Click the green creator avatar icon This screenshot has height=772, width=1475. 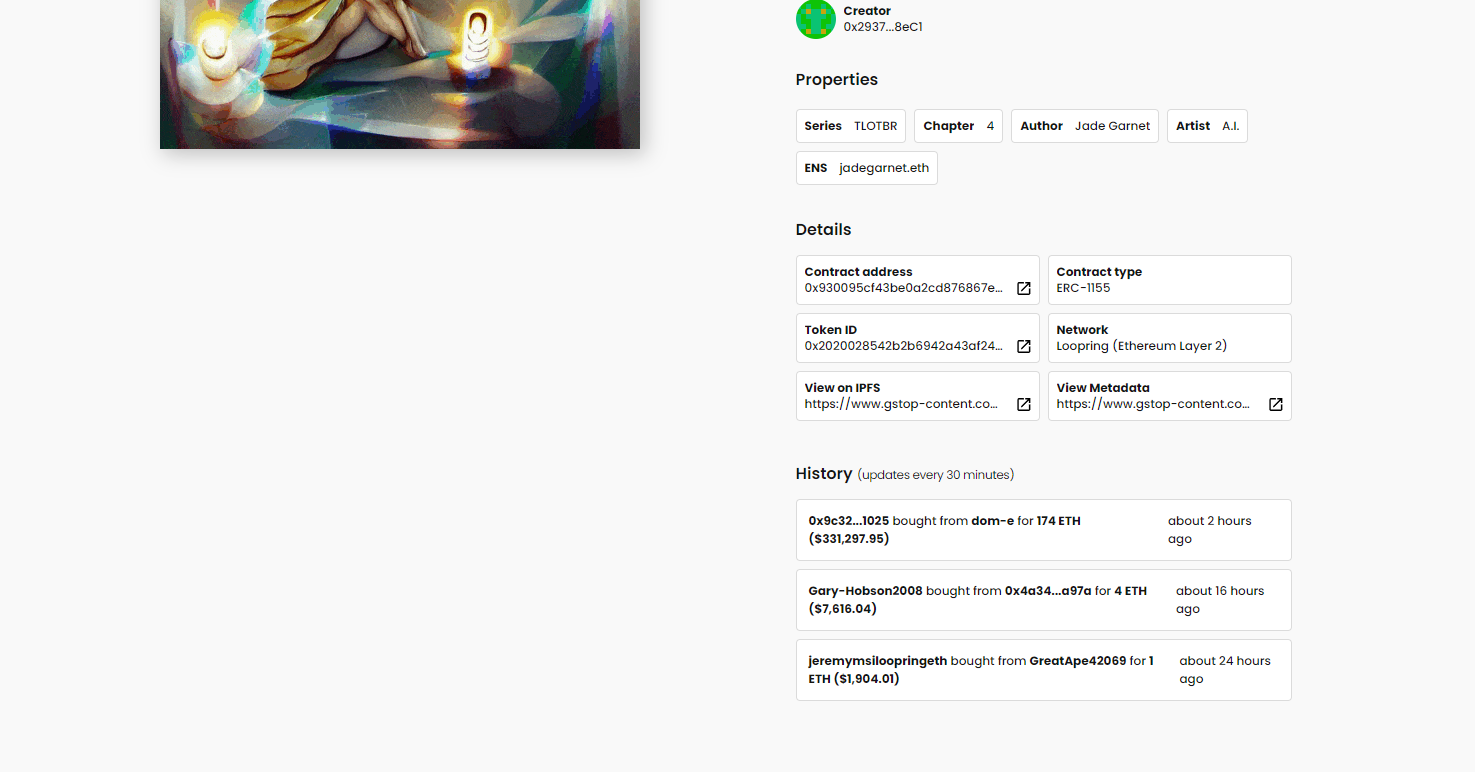815,19
